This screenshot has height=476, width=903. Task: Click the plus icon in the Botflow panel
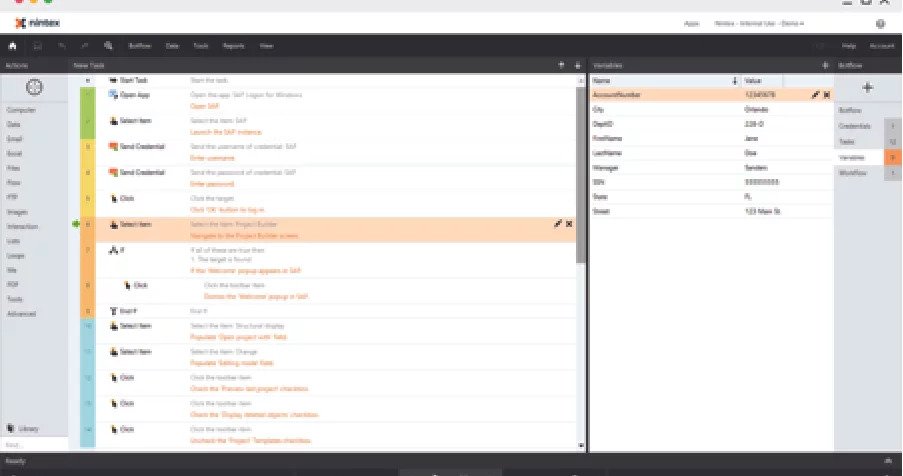pos(867,88)
